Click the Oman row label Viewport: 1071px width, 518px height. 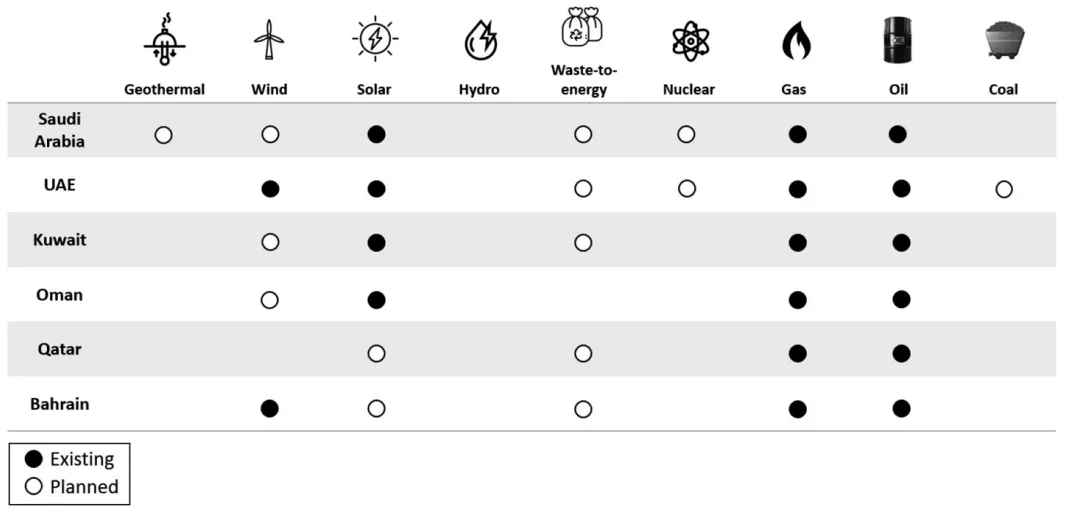point(60,296)
